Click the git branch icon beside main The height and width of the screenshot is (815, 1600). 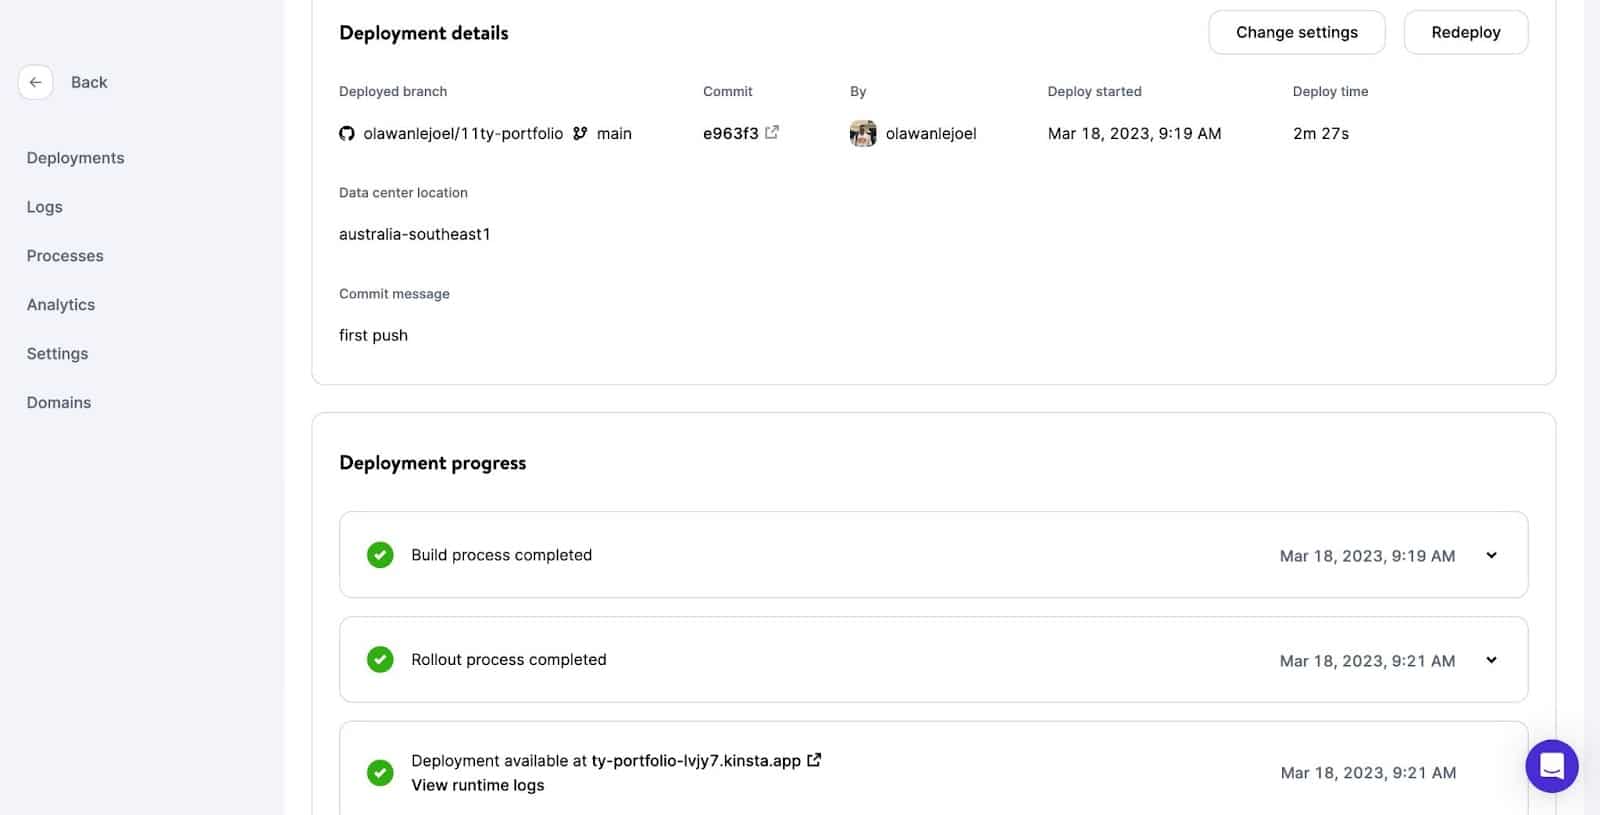(x=580, y=133)
